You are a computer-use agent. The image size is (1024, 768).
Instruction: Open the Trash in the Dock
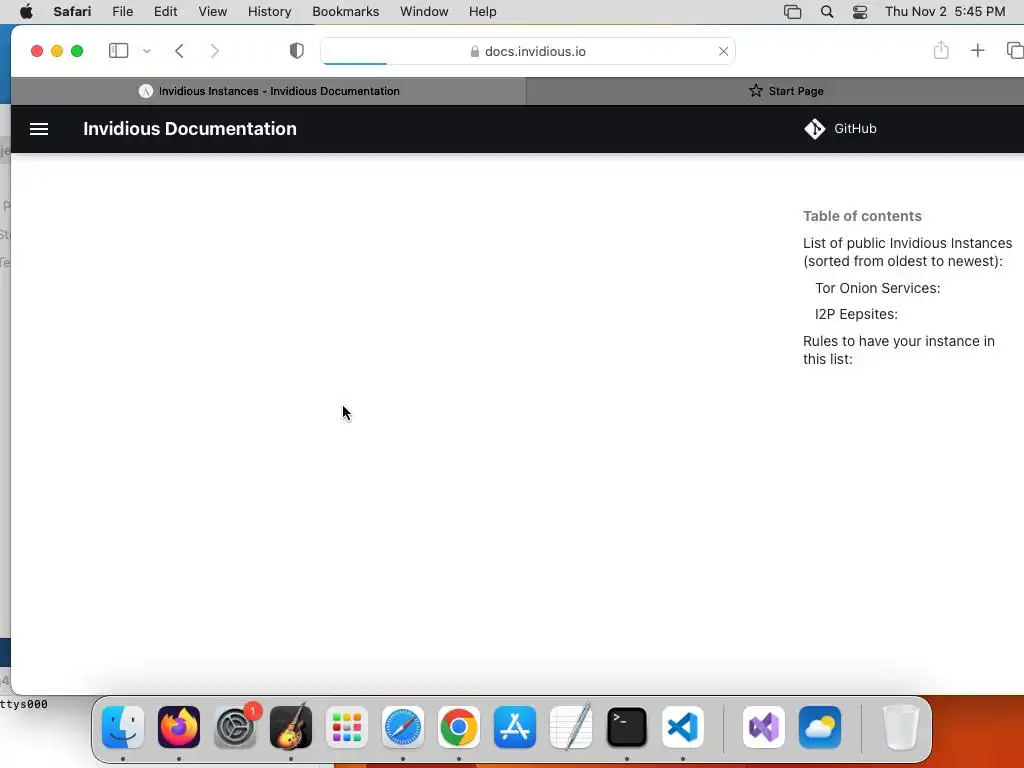[x=901, y=727]
